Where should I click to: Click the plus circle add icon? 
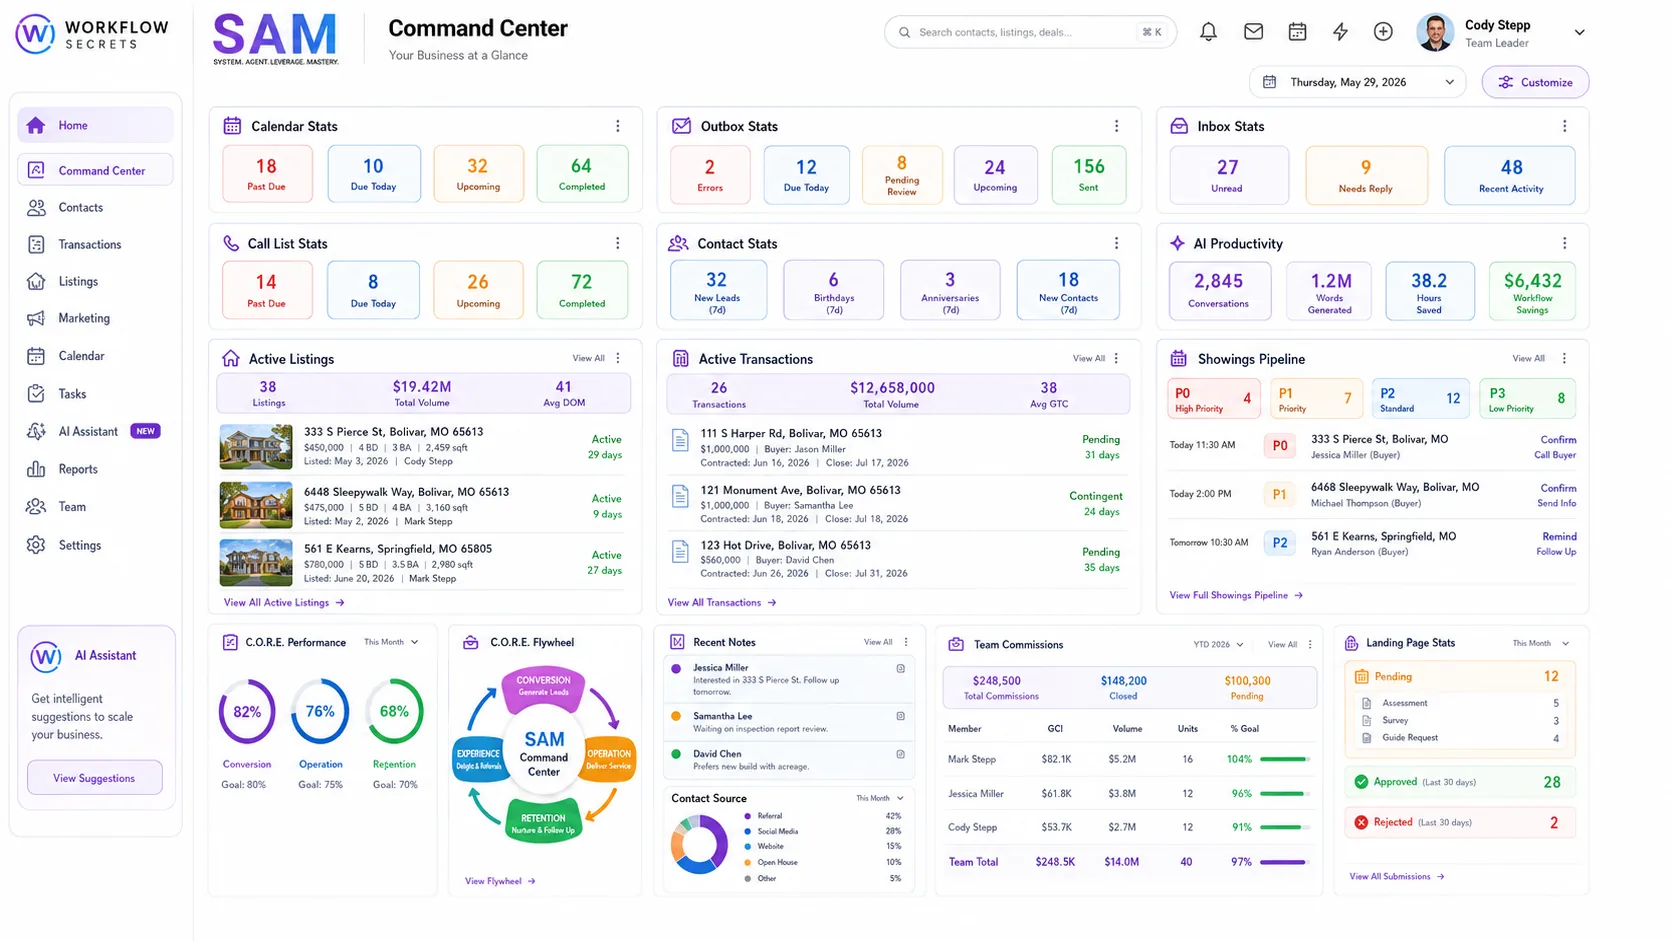[x=1383, y=32]
